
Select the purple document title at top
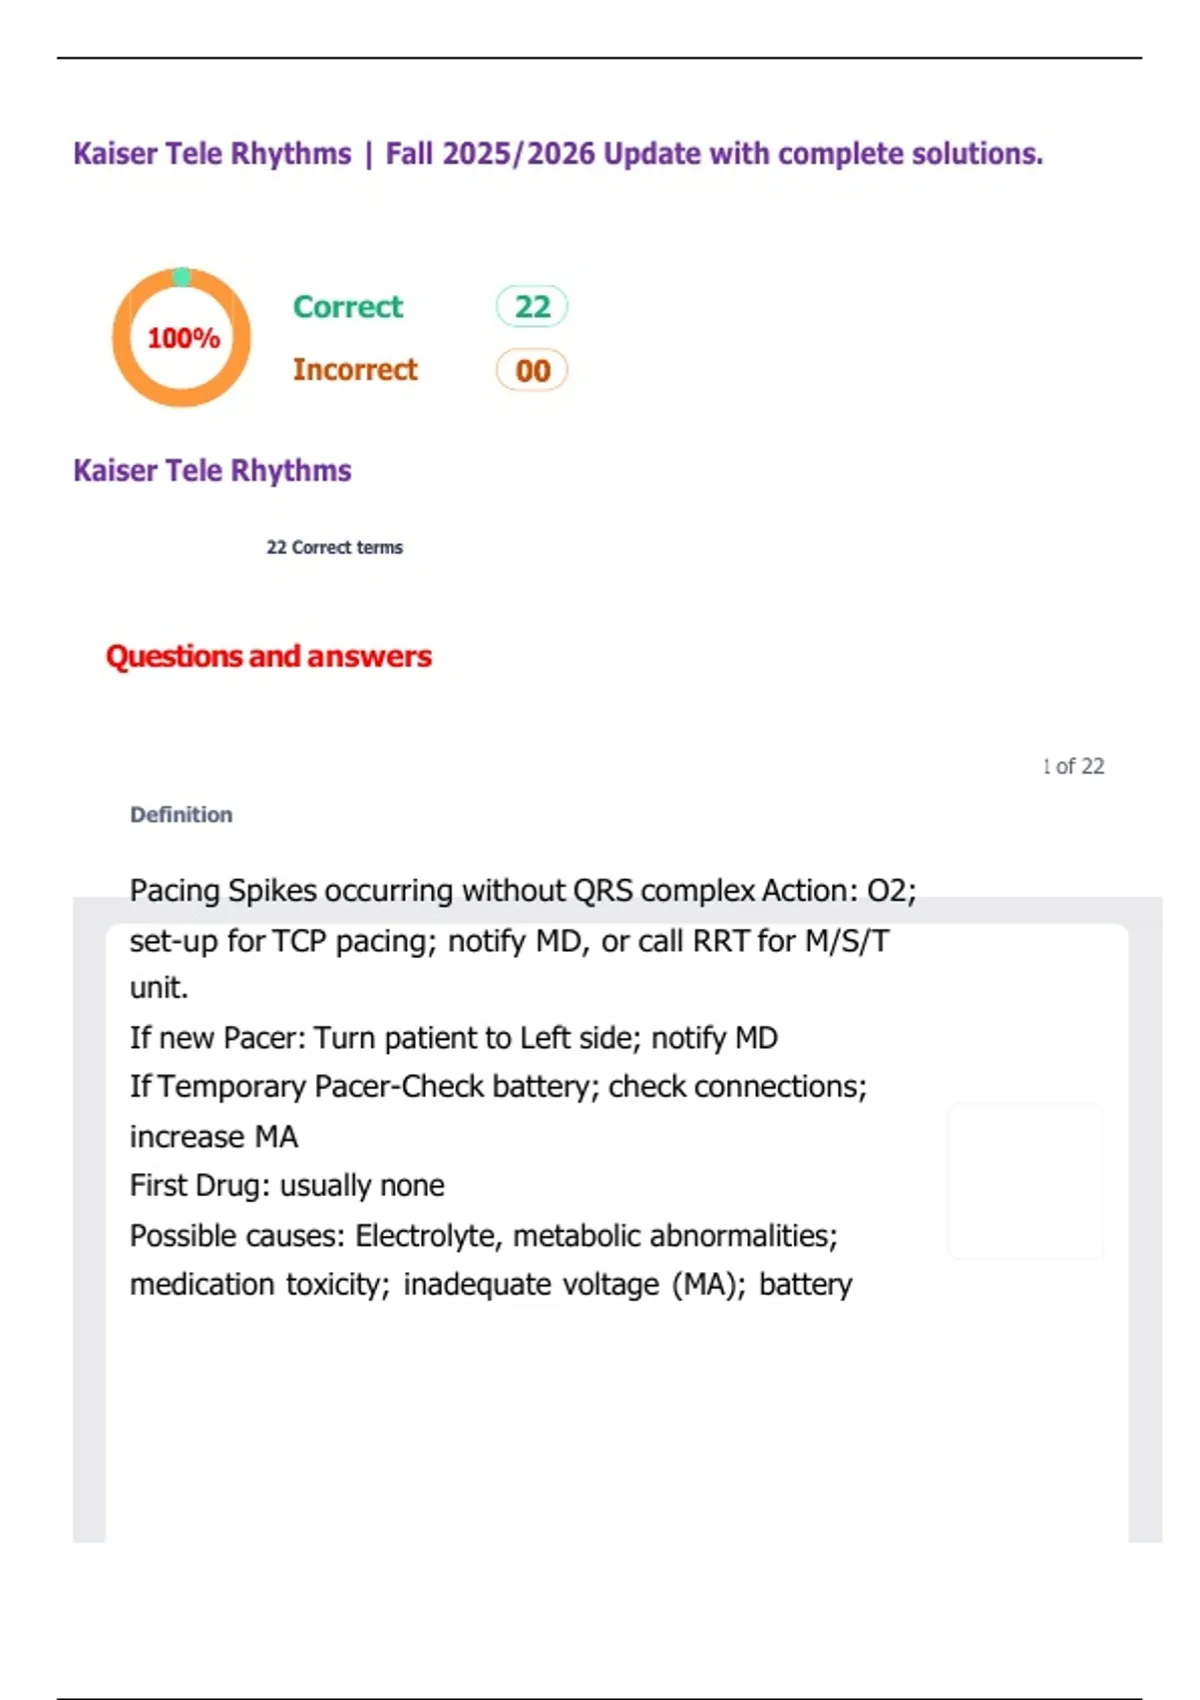pyautogui.click(x=558, y=154)
